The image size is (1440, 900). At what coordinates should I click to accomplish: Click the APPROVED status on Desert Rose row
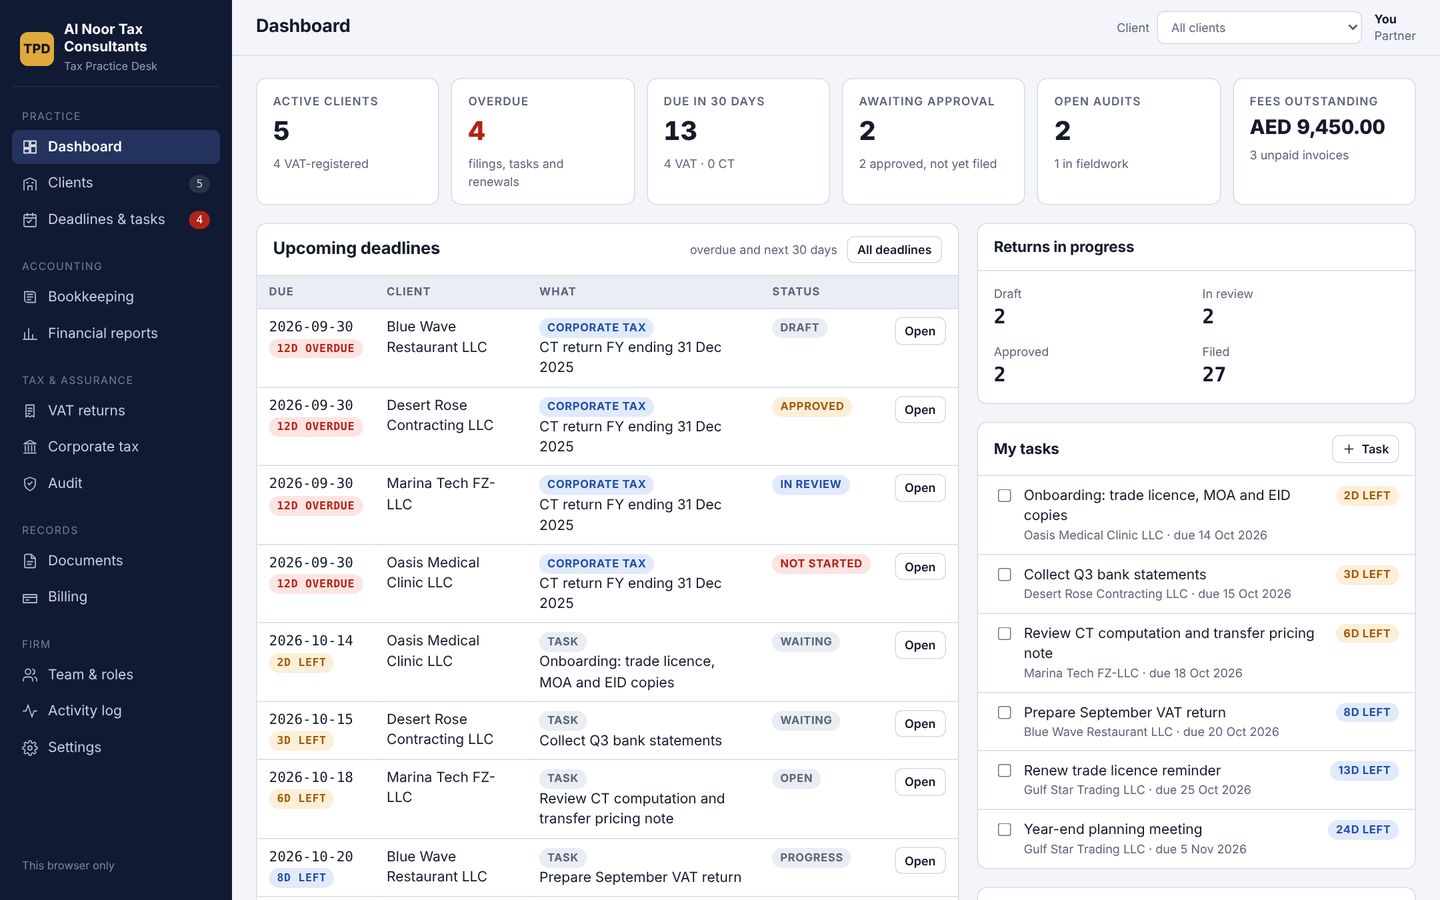(x=812, y=407)
